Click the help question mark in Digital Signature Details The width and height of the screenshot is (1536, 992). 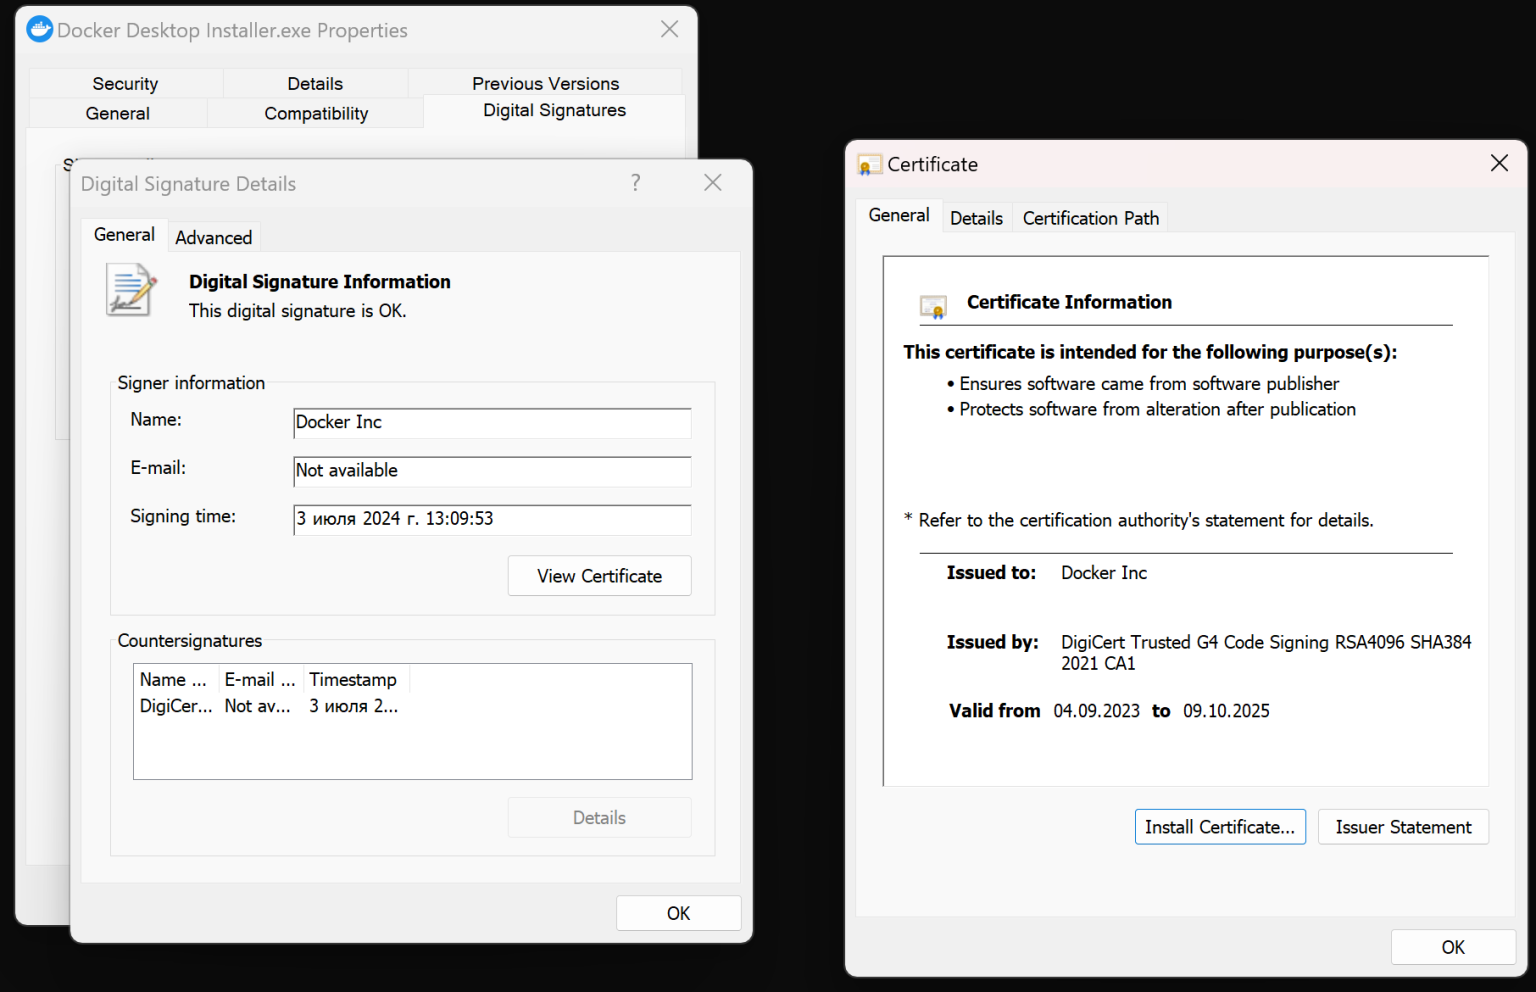[635, 182]
